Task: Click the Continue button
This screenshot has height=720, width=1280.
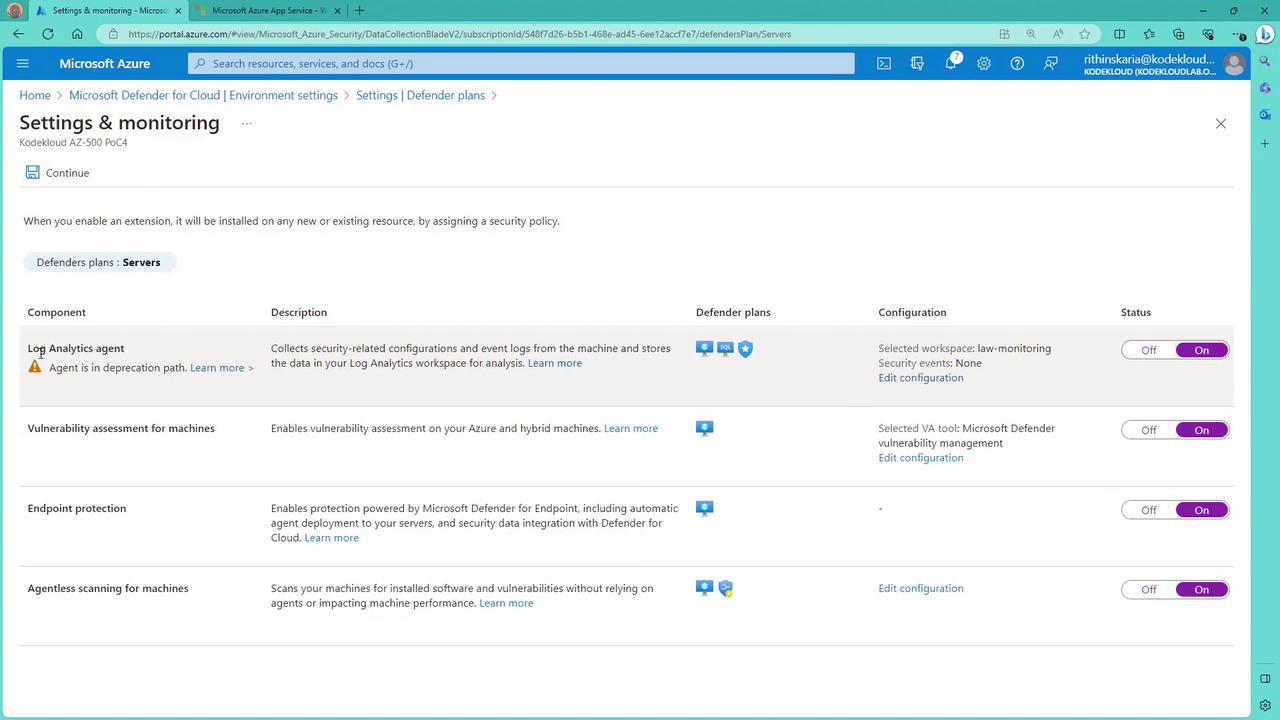Action: (x=58, y=173)
